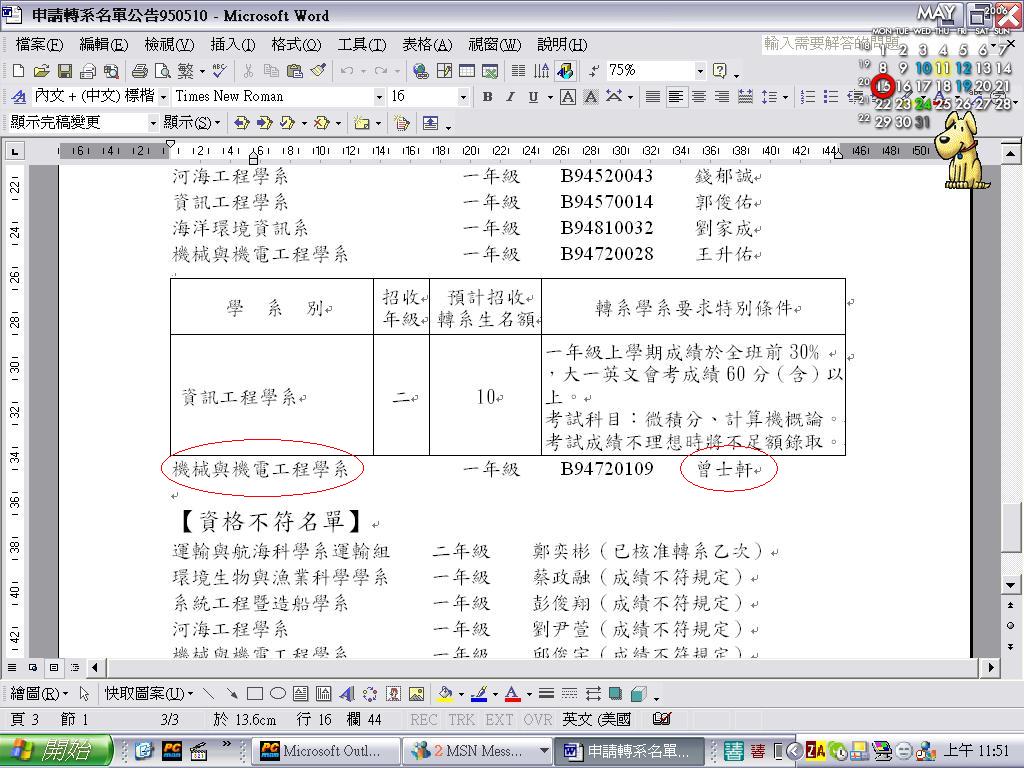
Task: Copy the selection with the copy icon
Action: 271,71
